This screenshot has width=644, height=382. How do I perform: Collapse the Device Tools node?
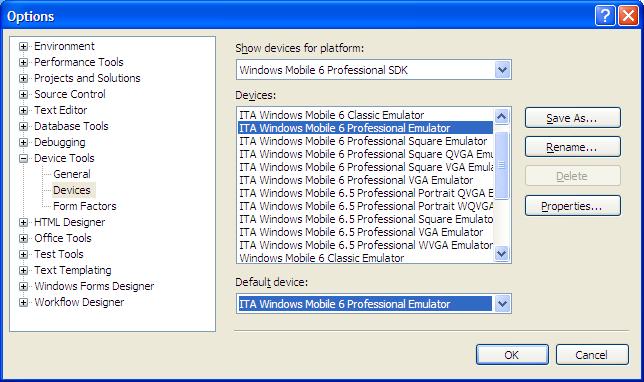(23, 159)
